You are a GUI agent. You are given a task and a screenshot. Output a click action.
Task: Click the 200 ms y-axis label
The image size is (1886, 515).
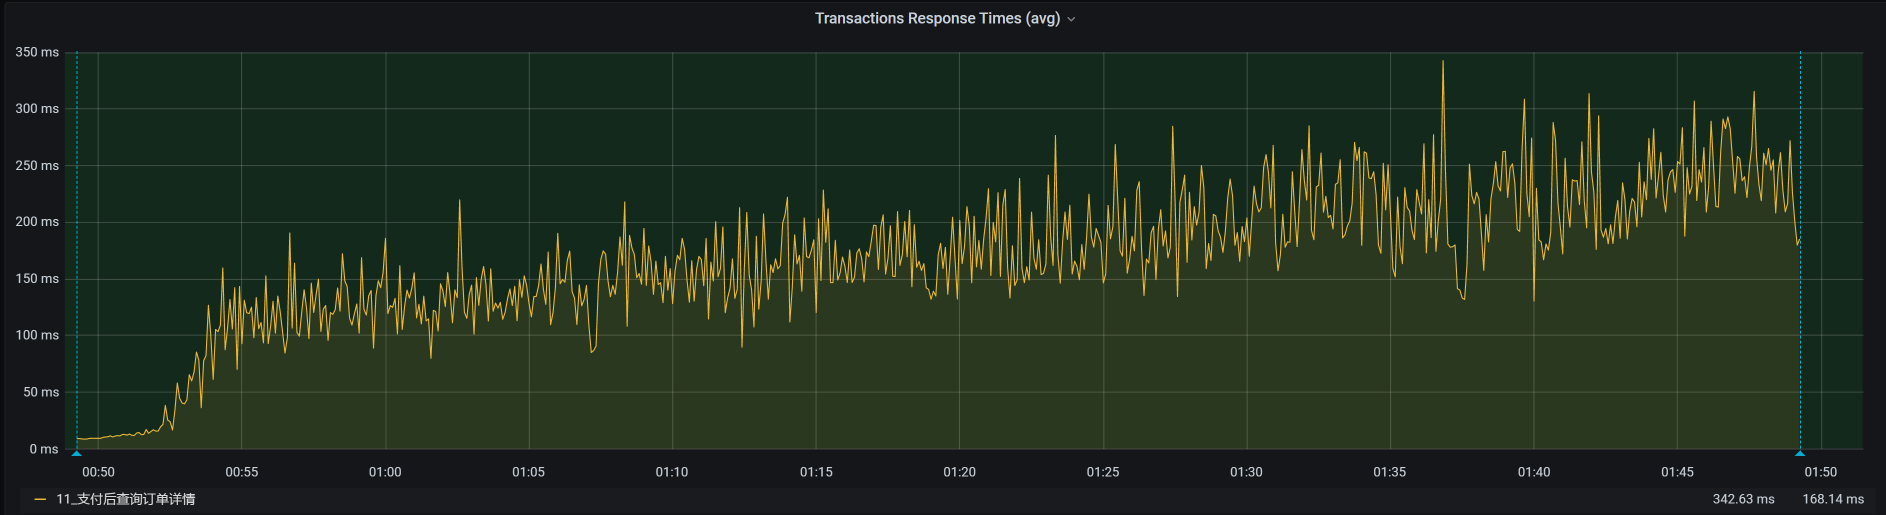coord(37,222)
